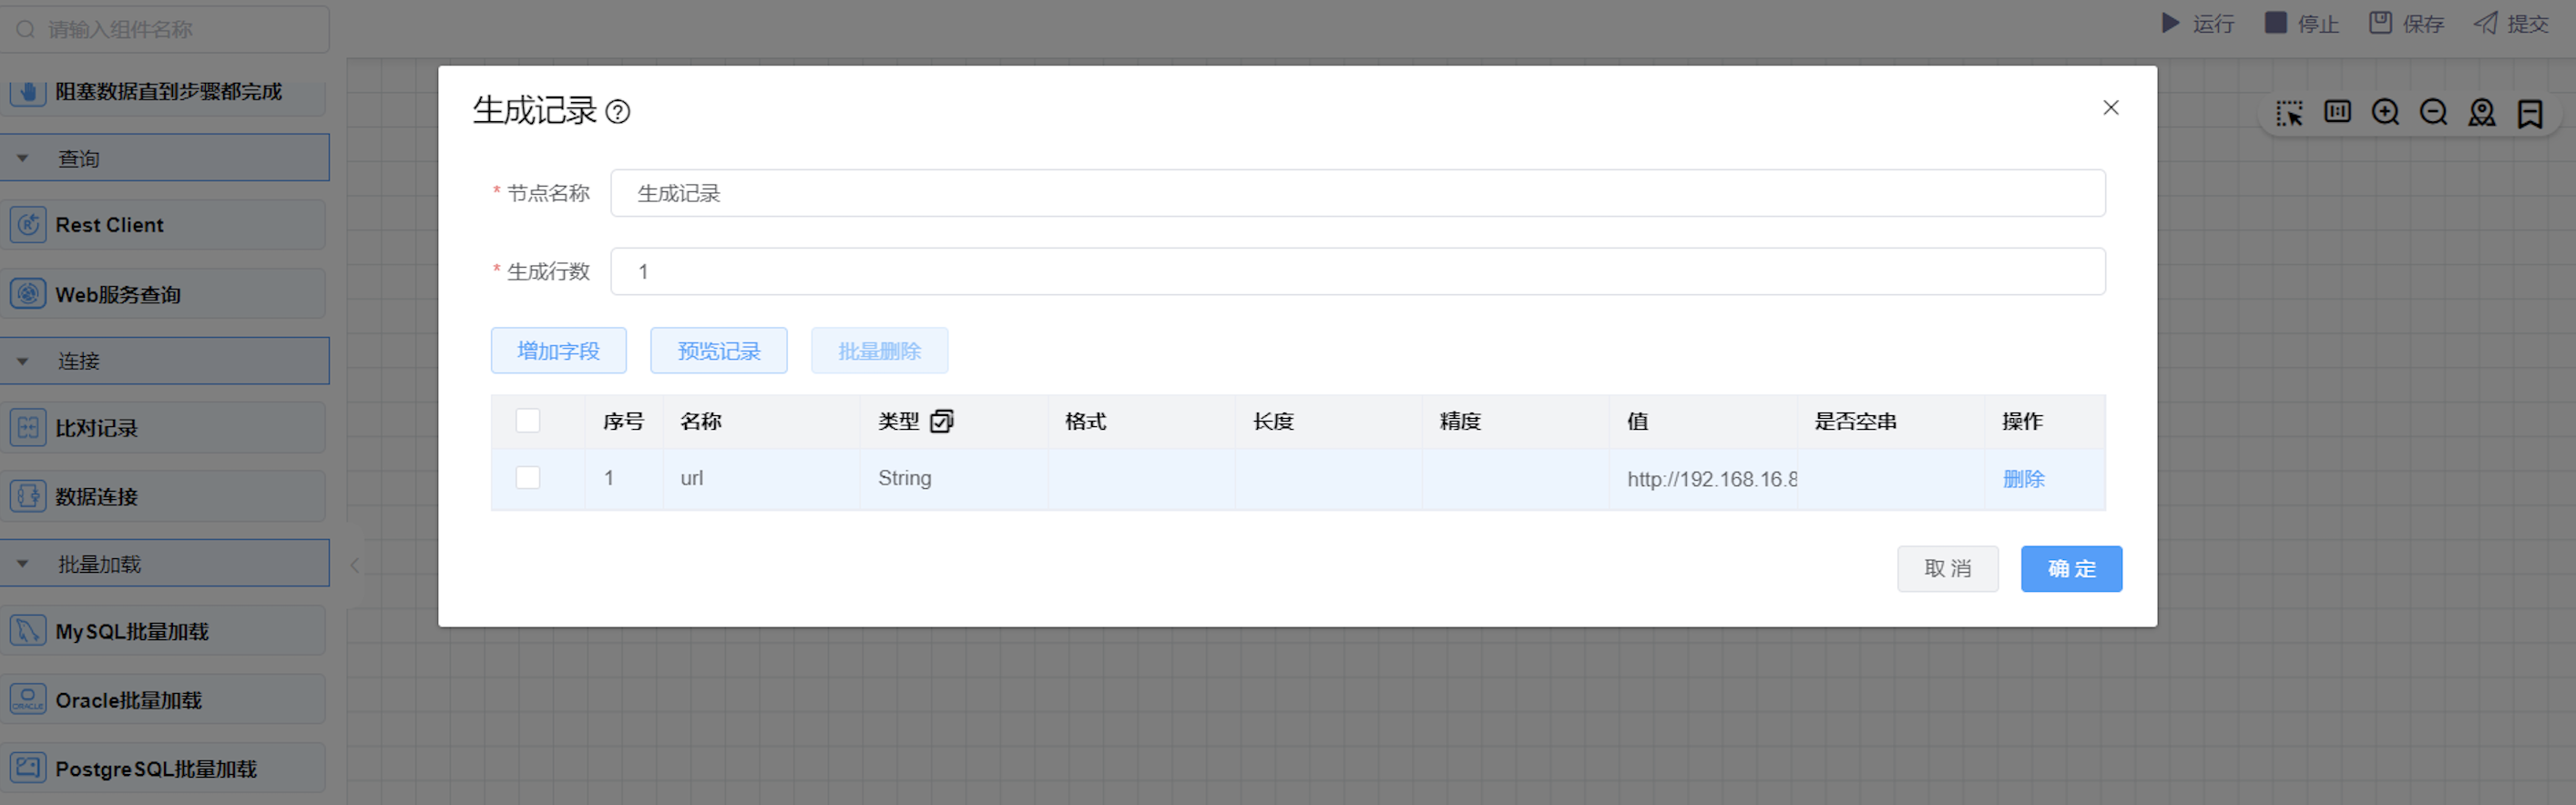Click the Rest Client component icon
Screen dimensions: 2576x805
pos(28,225)
